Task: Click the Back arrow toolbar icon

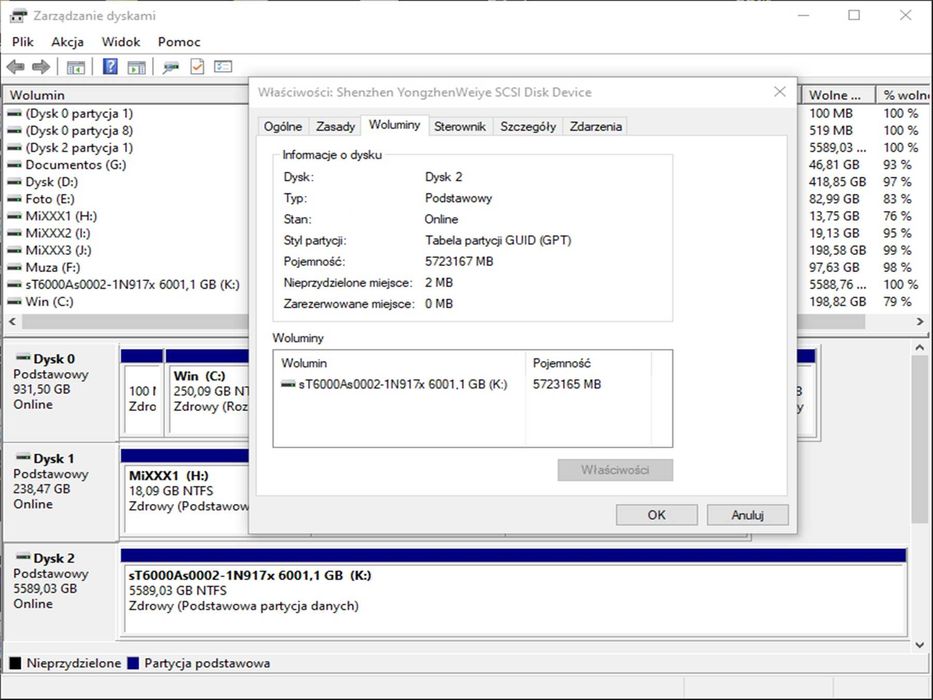Action: pos(15,67)
